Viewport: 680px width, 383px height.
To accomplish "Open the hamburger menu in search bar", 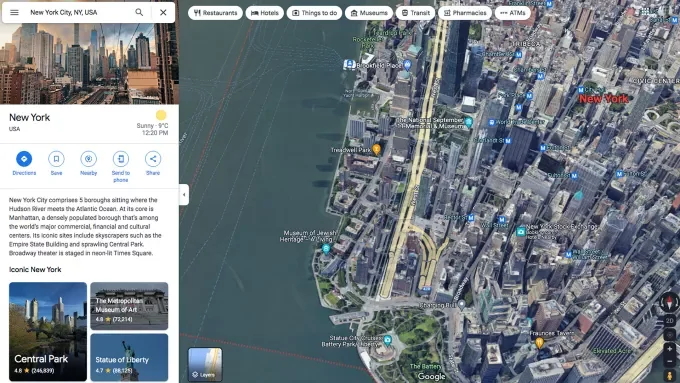I will 14,13.
